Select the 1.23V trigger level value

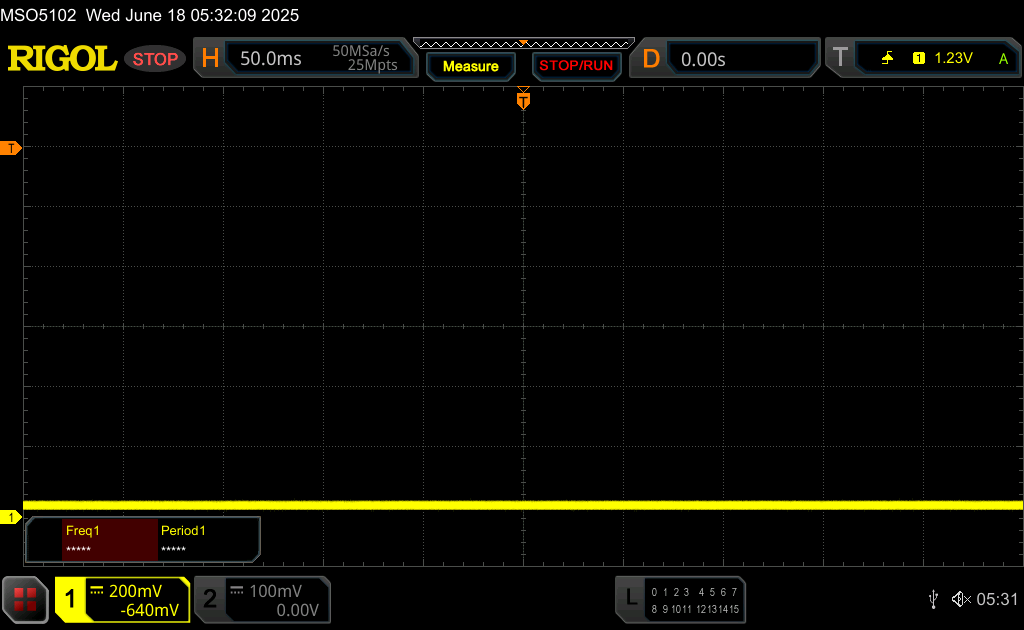coord(953,58)
